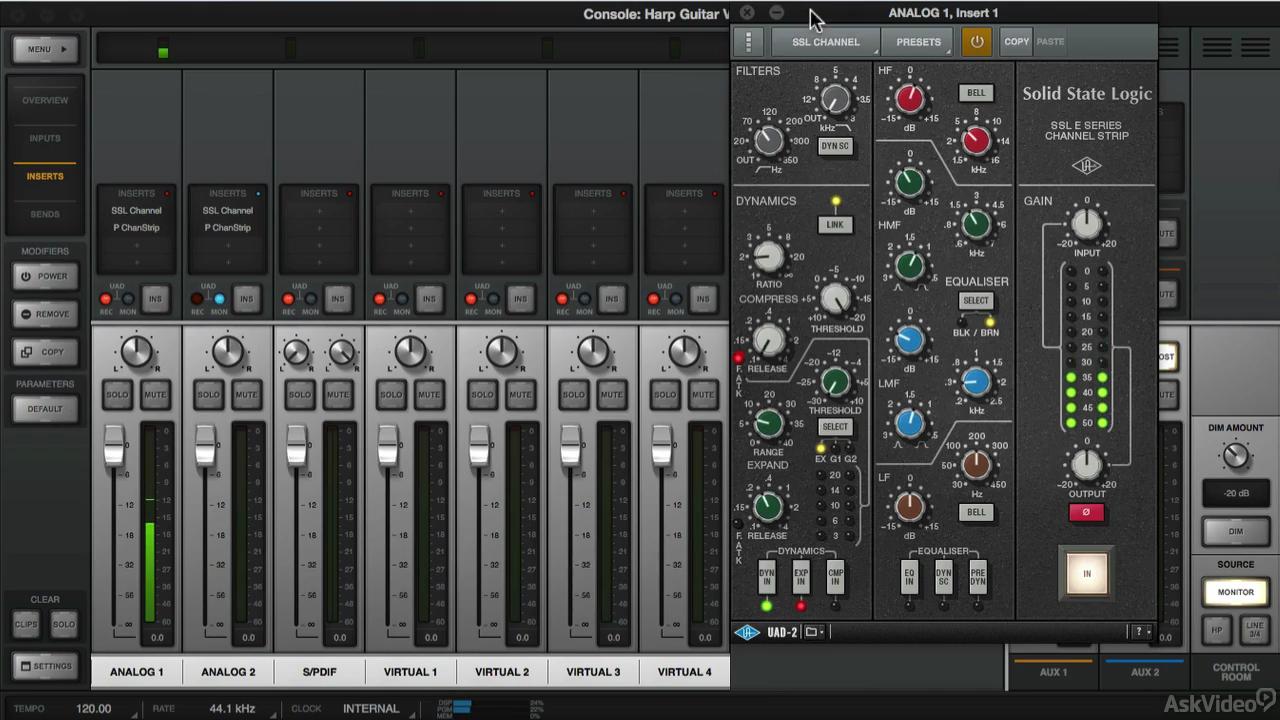This screenshot has width=1280, height=720.
Task: Click the VIRTUAL 2 pan knob
Action: click(x=502, y=352)
